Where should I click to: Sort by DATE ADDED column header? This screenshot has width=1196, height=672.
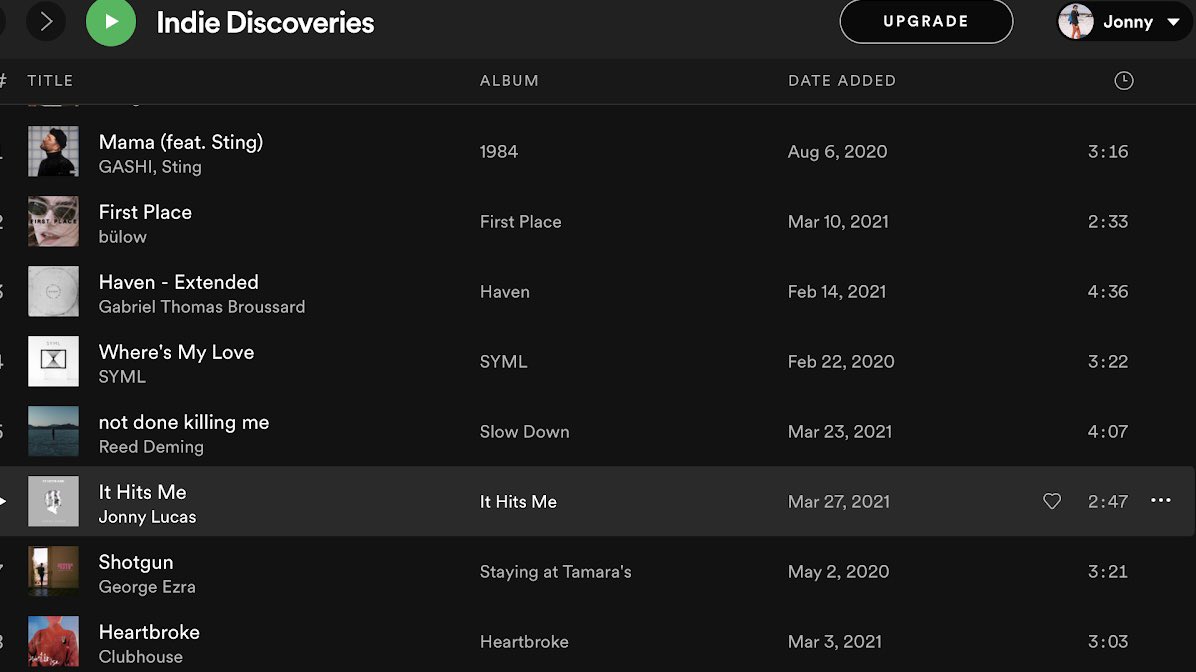tap(841, 80)
